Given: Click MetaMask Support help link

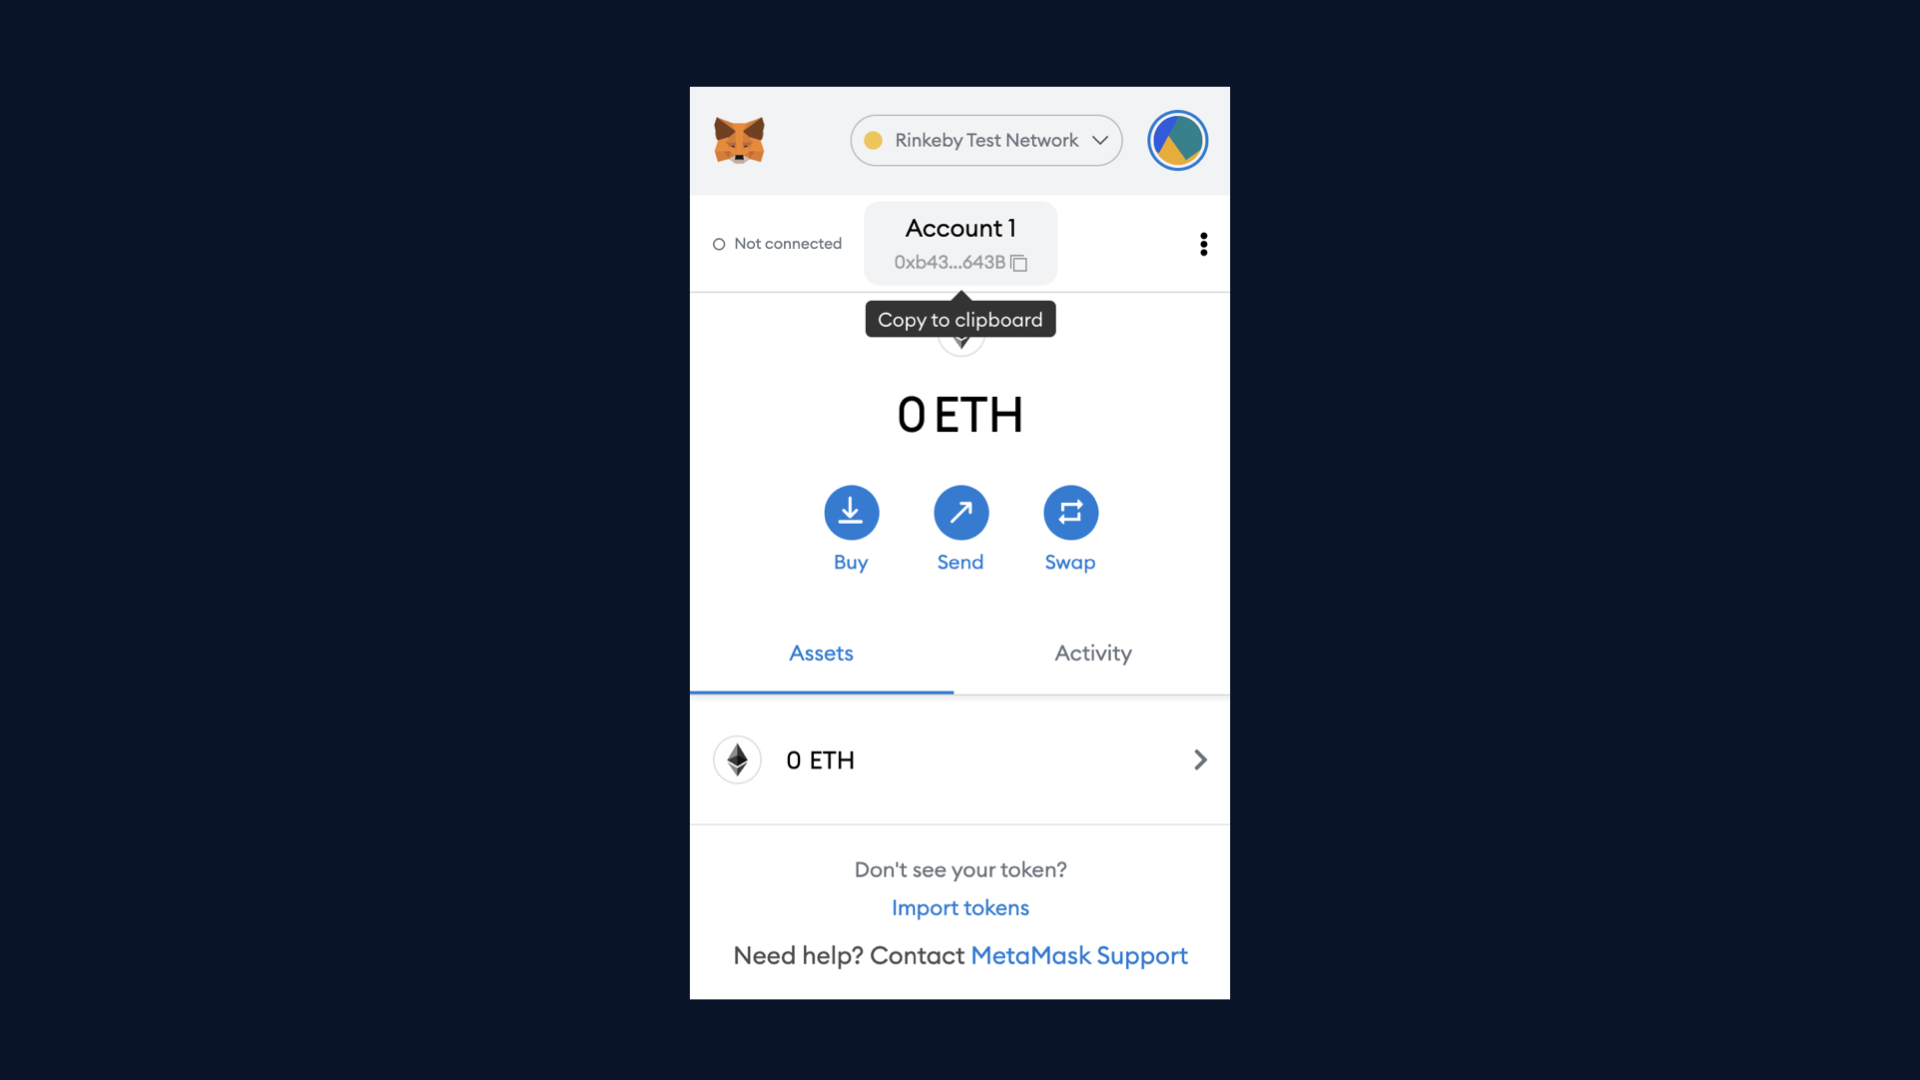Looking at the screenshot, I should pyautogui.click(x=1077, y=955).
